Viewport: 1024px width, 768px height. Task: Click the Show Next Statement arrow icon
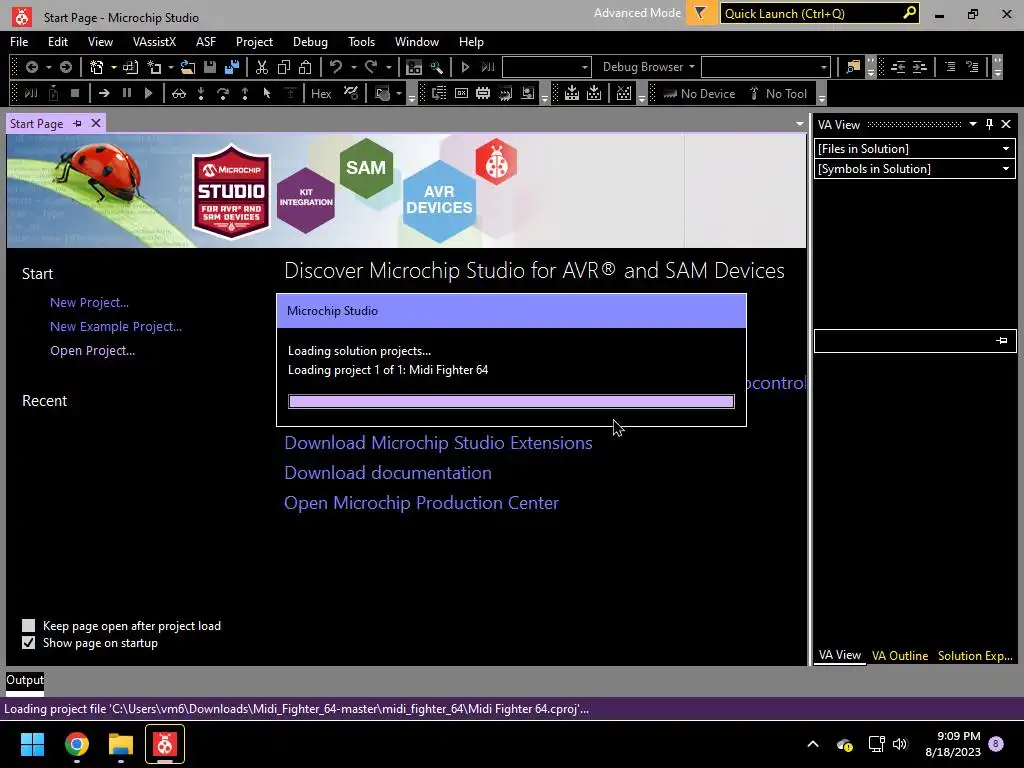104,93
